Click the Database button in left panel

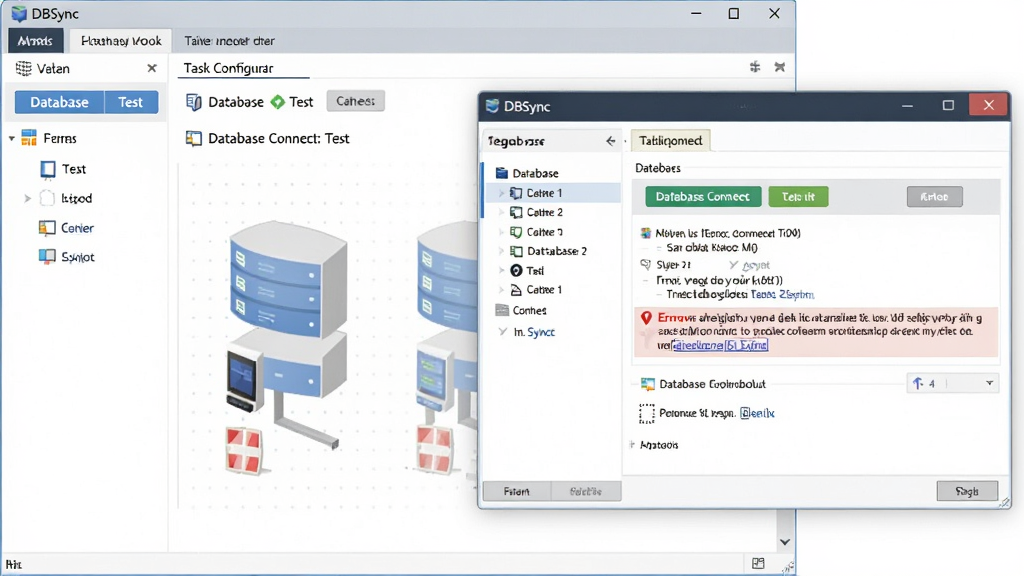tap(59, 103)
